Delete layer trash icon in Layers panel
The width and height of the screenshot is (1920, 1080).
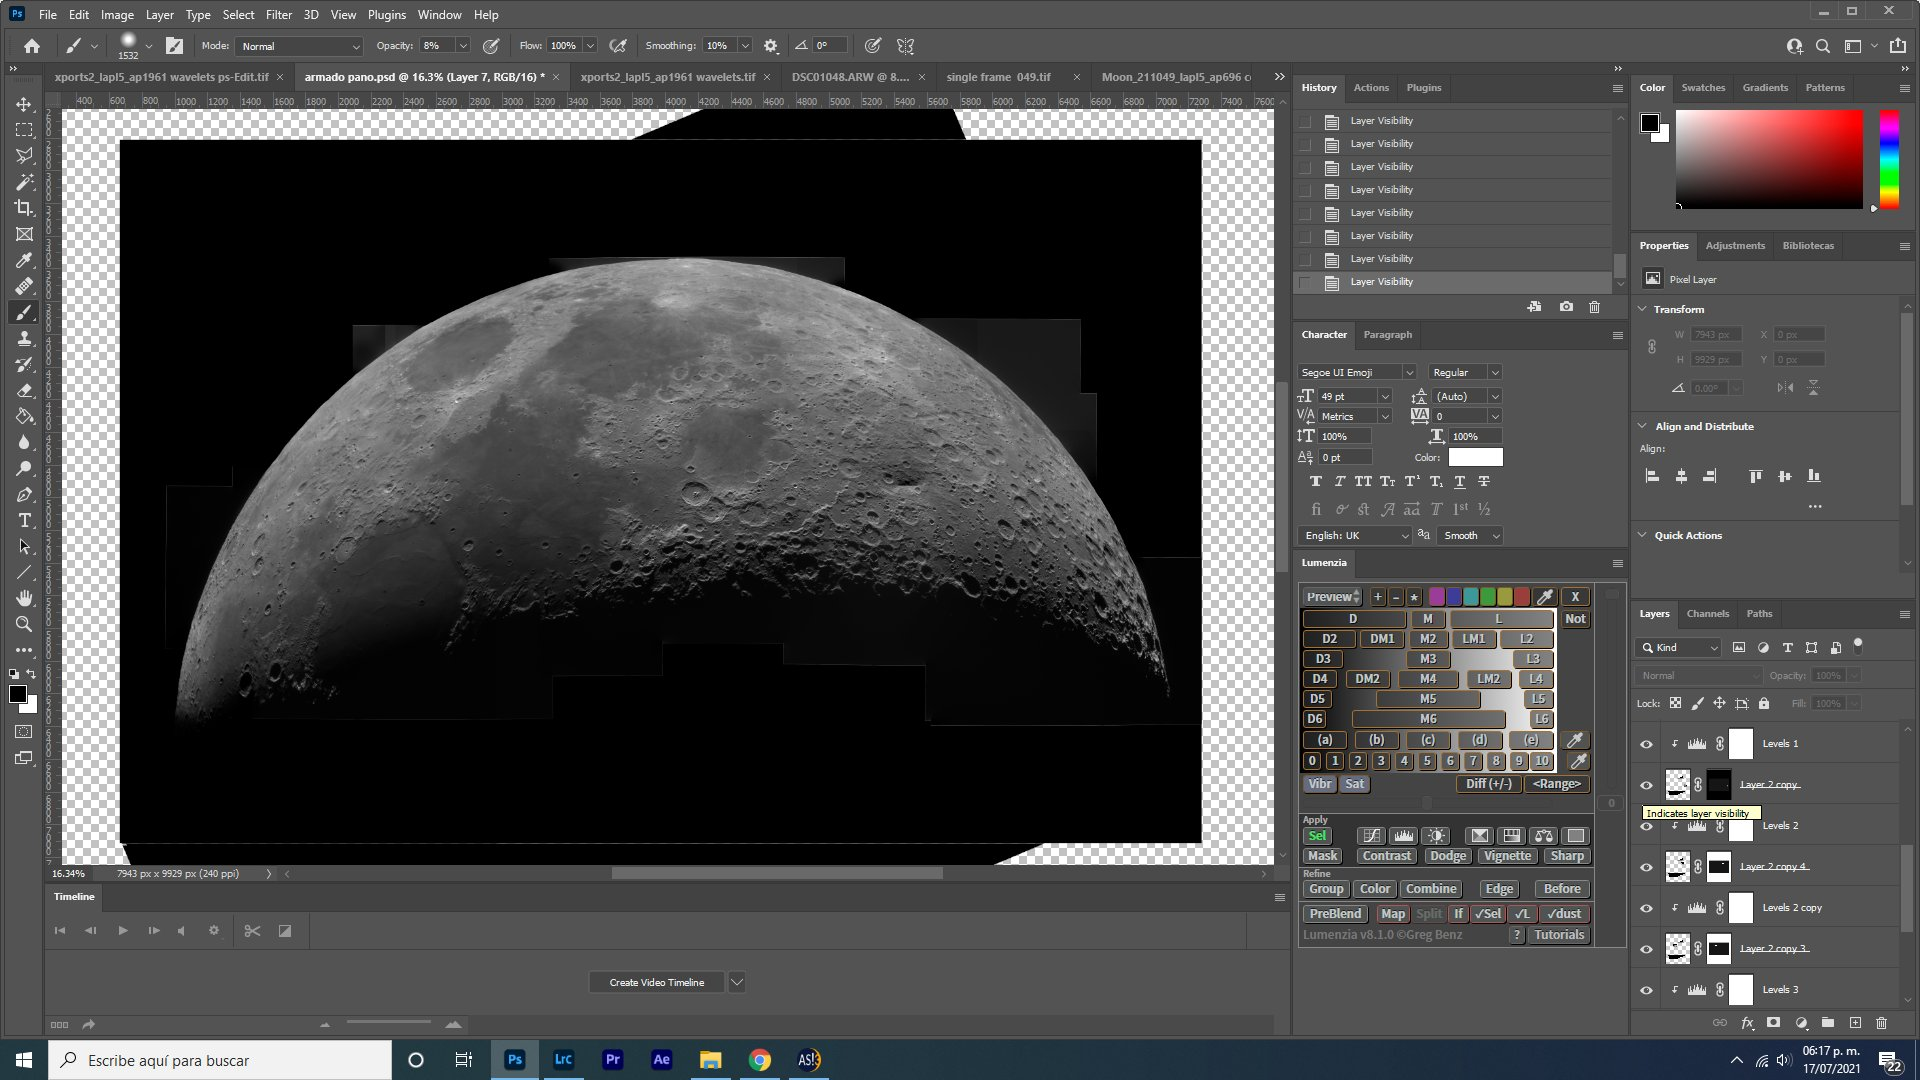pos(1881,1023)
